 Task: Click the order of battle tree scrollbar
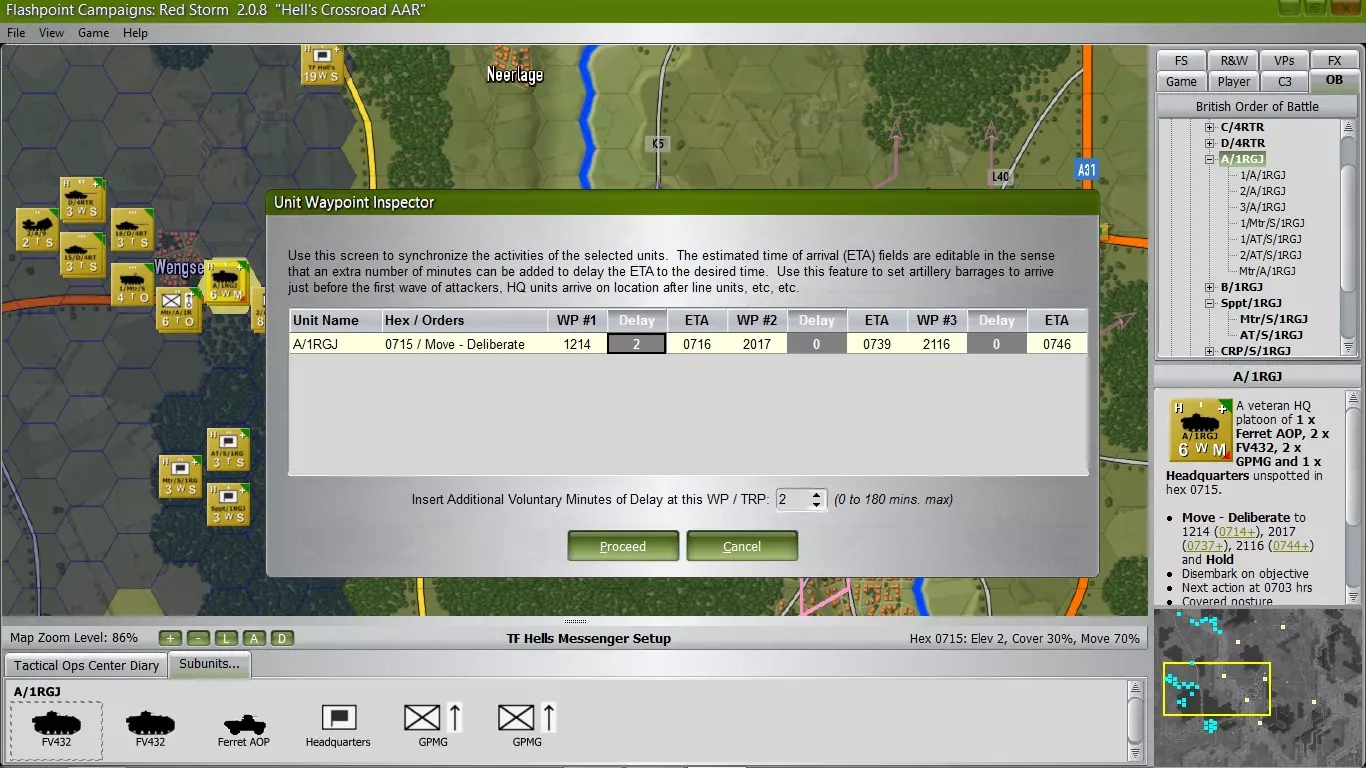pos(1348,236)
